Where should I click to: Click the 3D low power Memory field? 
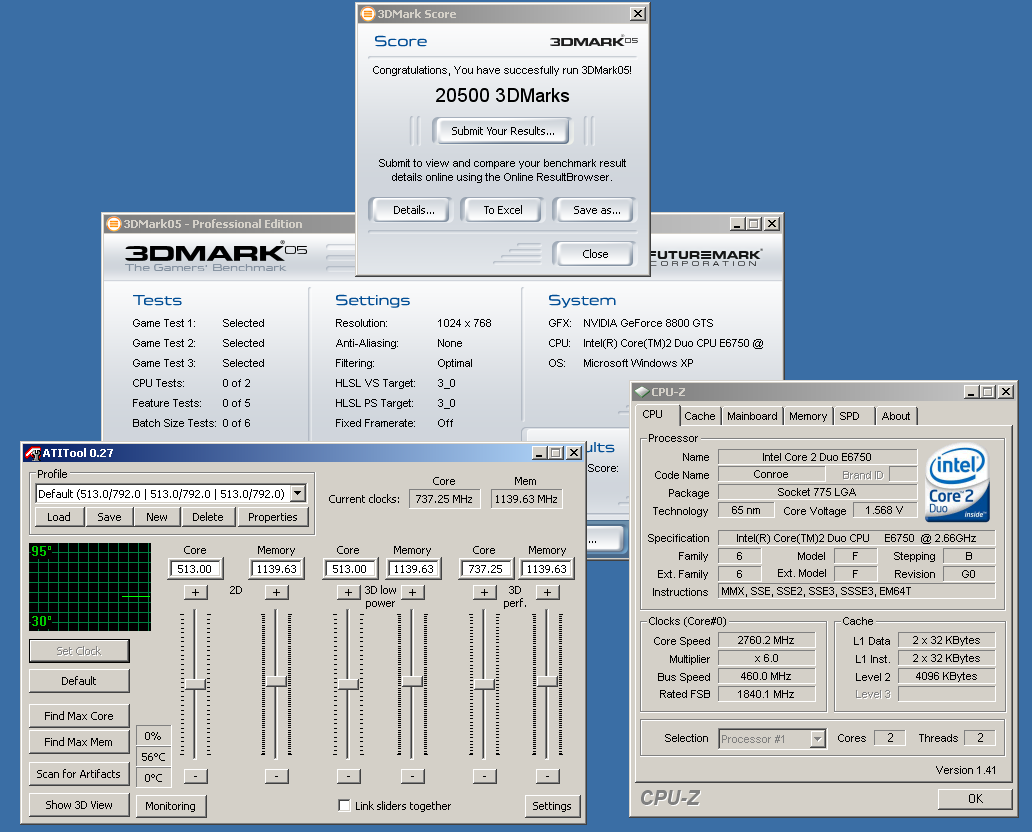[x=413, y=569]
